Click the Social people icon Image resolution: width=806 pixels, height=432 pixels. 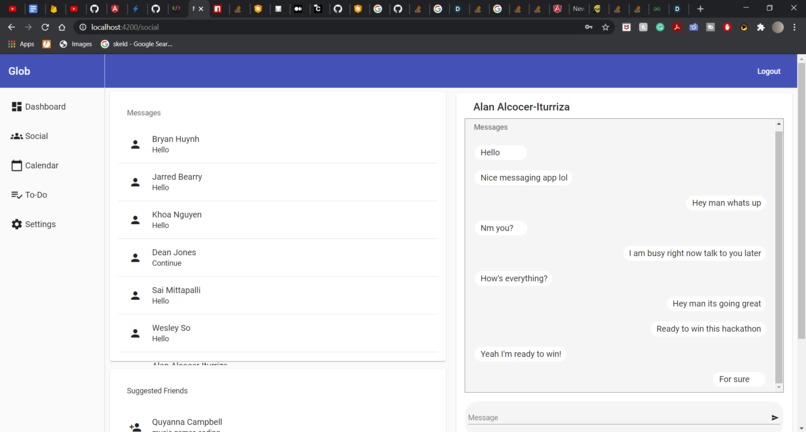click(16, 136)
